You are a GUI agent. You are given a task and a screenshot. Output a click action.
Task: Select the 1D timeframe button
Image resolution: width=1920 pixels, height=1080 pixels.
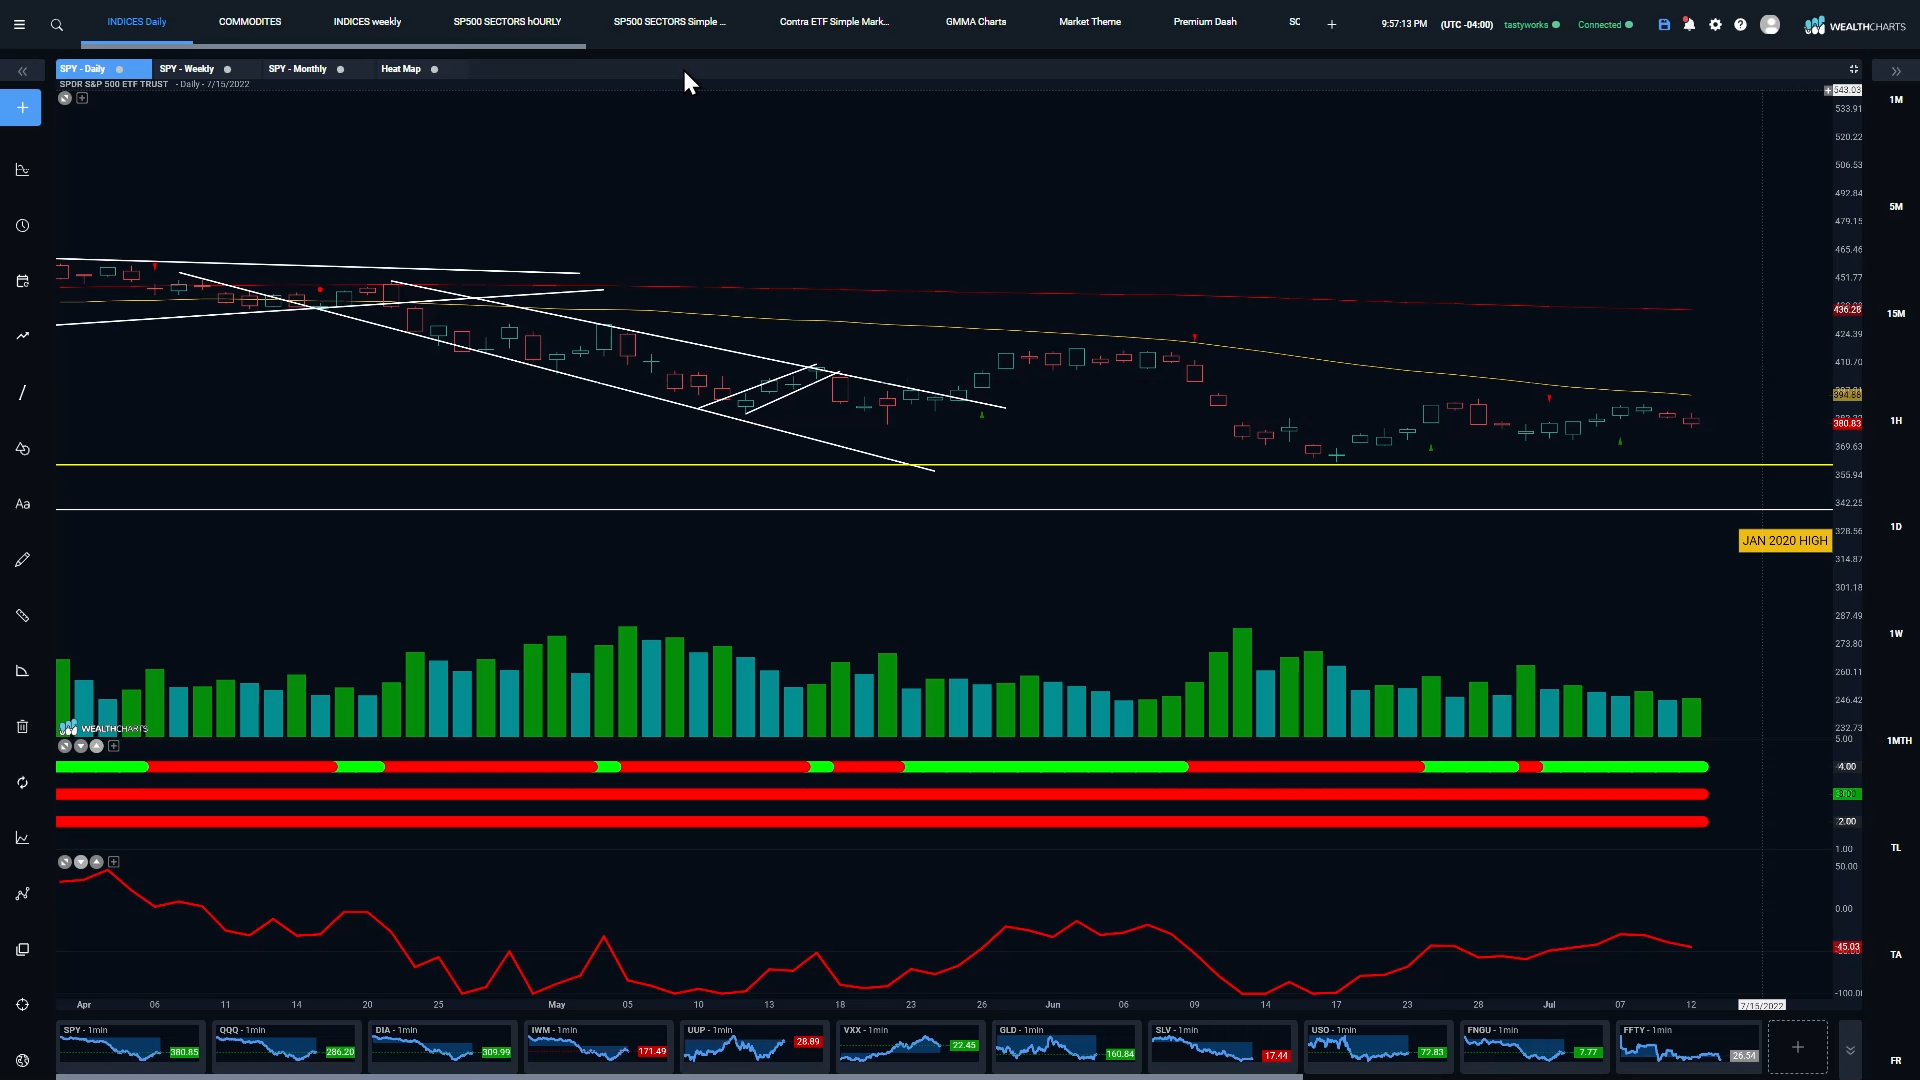coord(1896,527)
